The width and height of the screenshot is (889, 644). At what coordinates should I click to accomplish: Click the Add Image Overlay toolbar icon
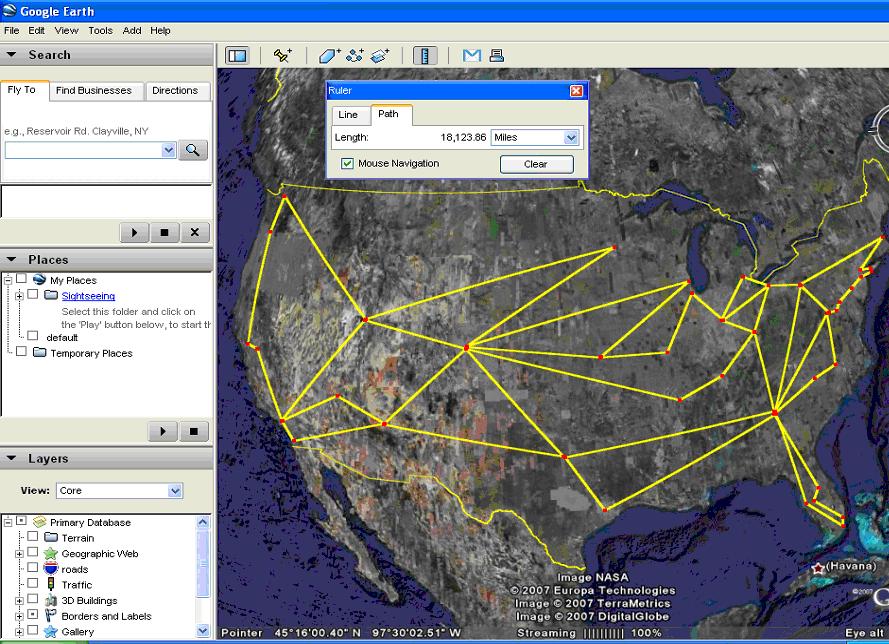[x=380, y=56]
